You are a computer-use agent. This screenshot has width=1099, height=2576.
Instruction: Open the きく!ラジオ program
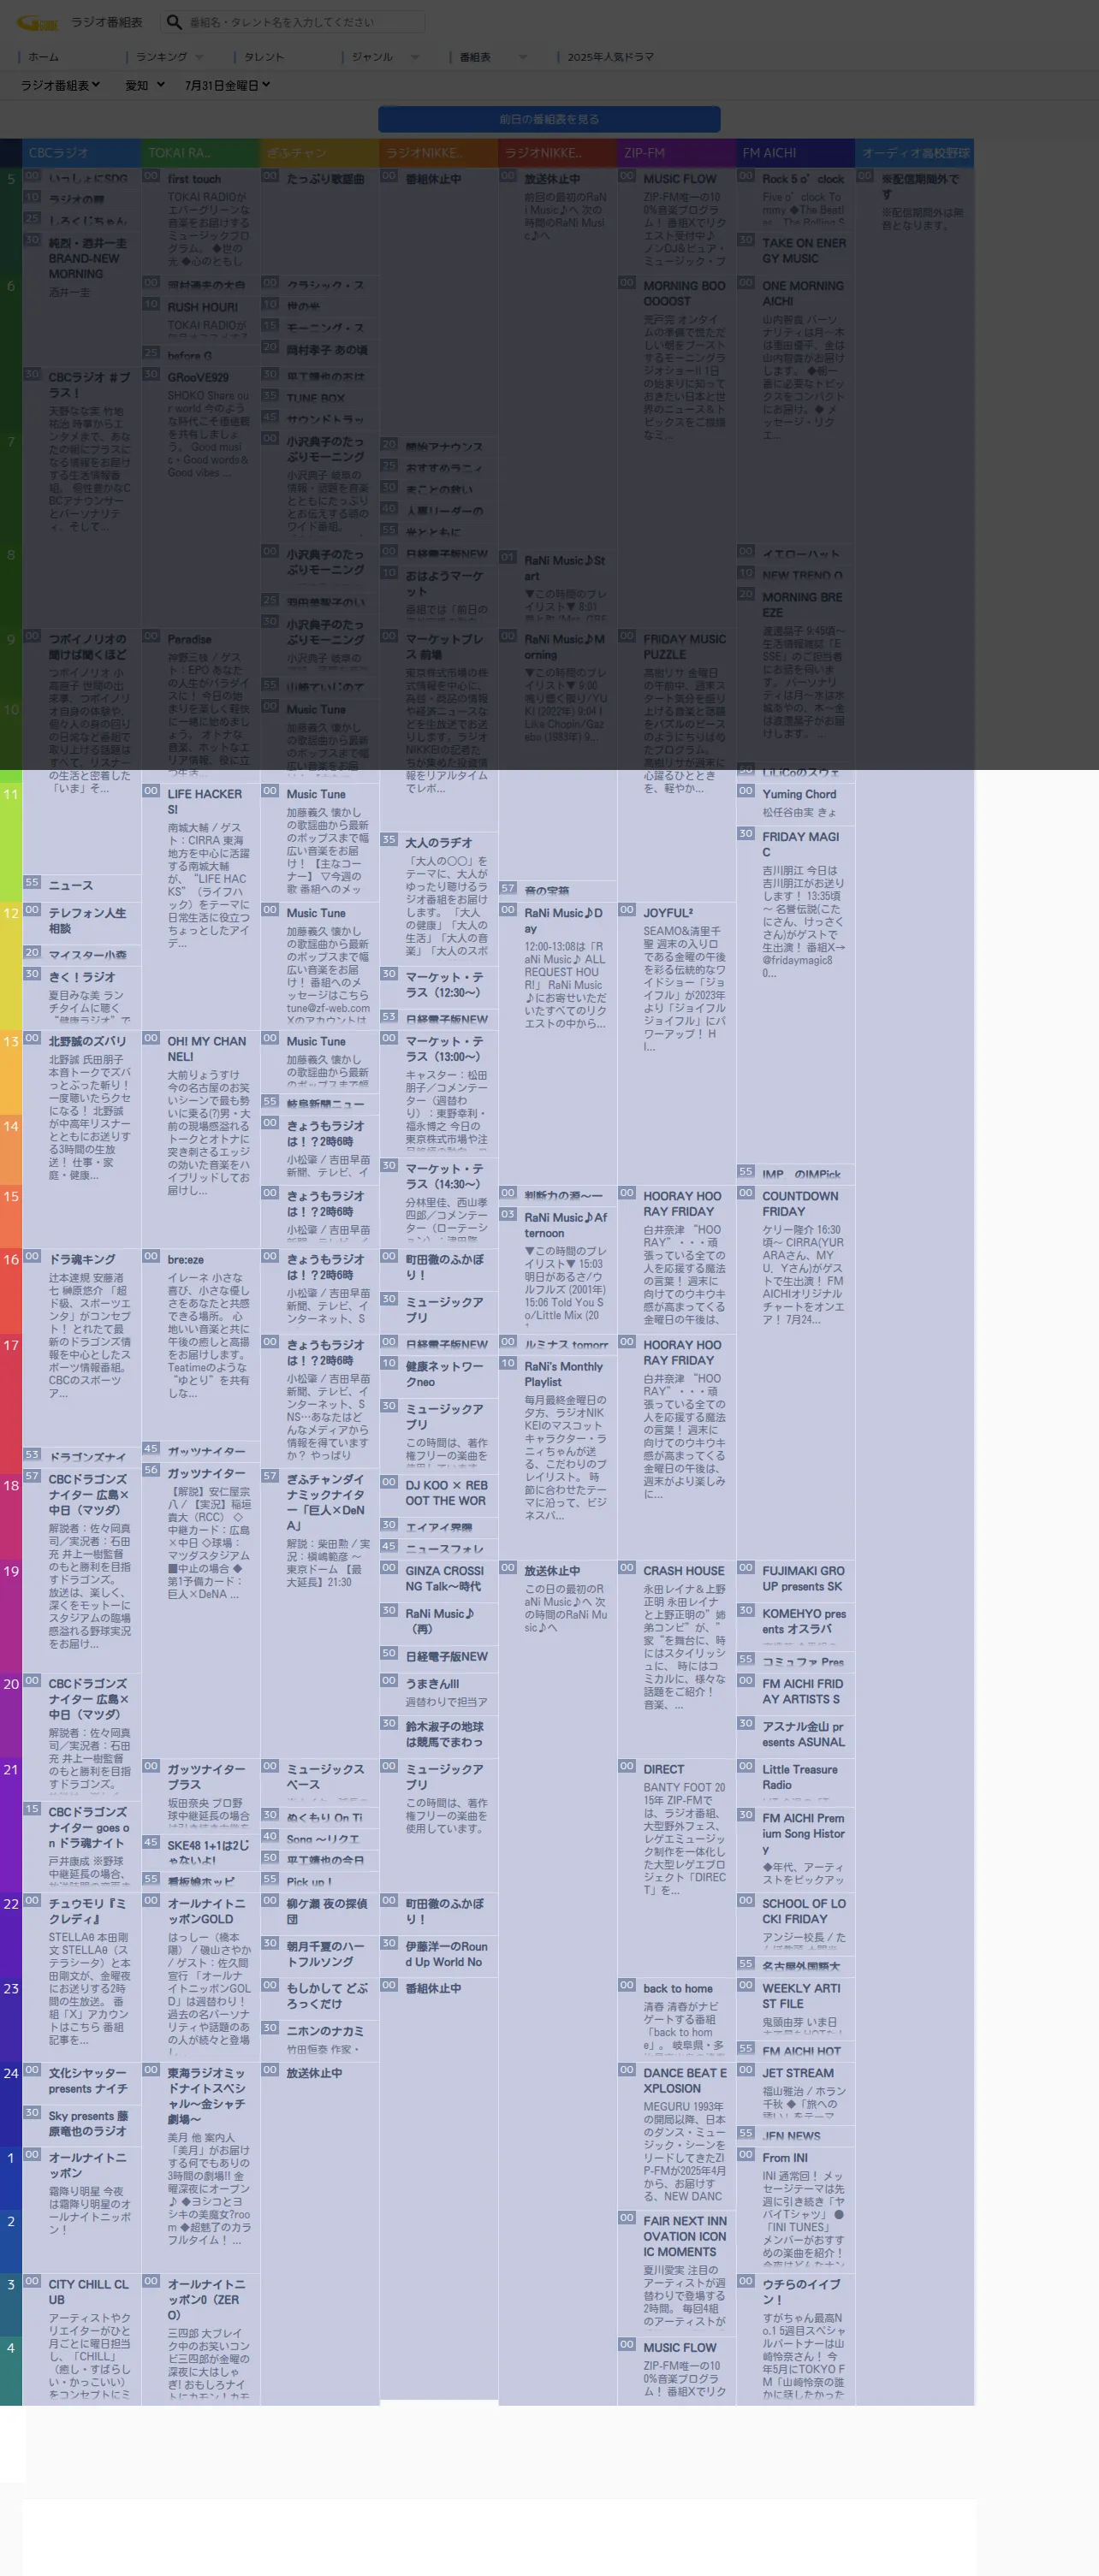[82, 976]
